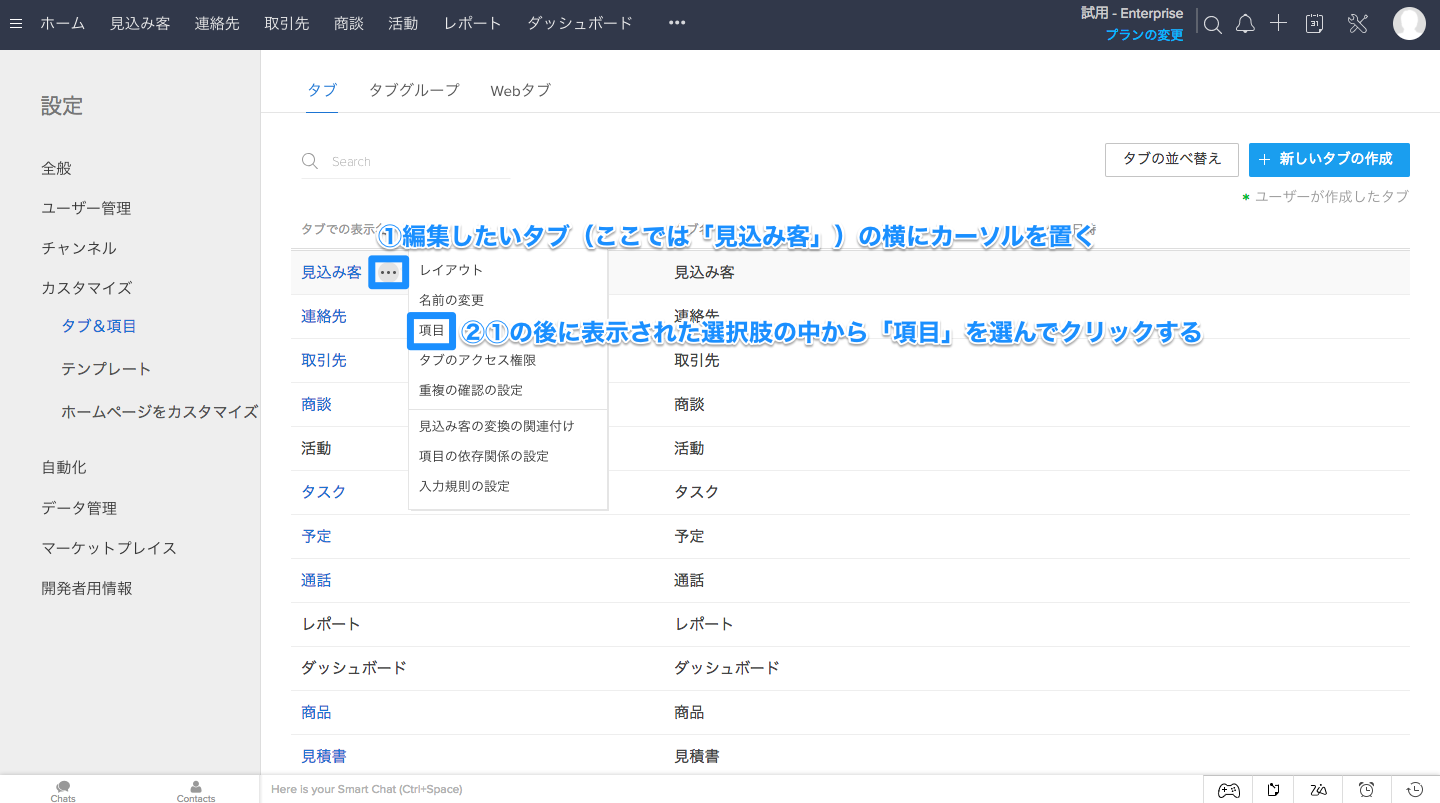Viewport: 1440px width, 803px height.
Task: Open ダッシュボード in top navigation
Action: tap(580, 23)
